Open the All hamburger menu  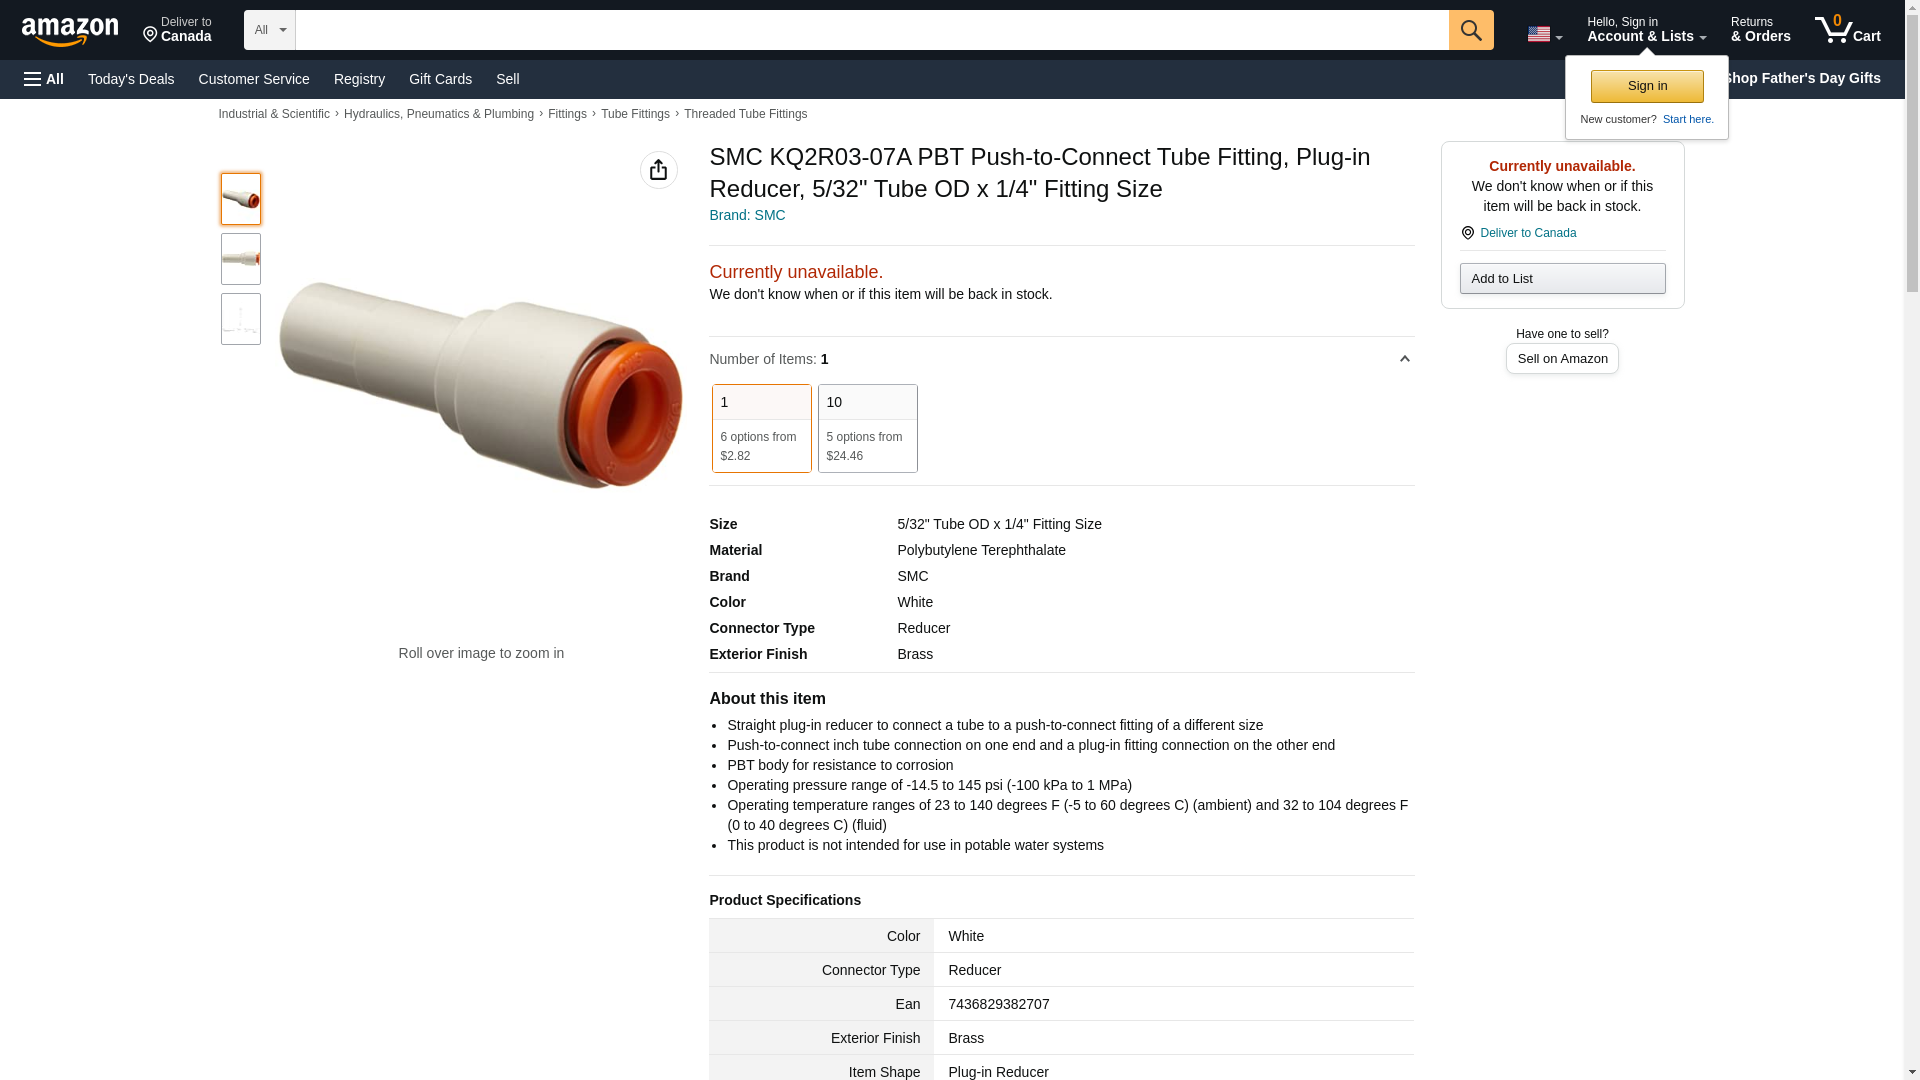(44, 79)
